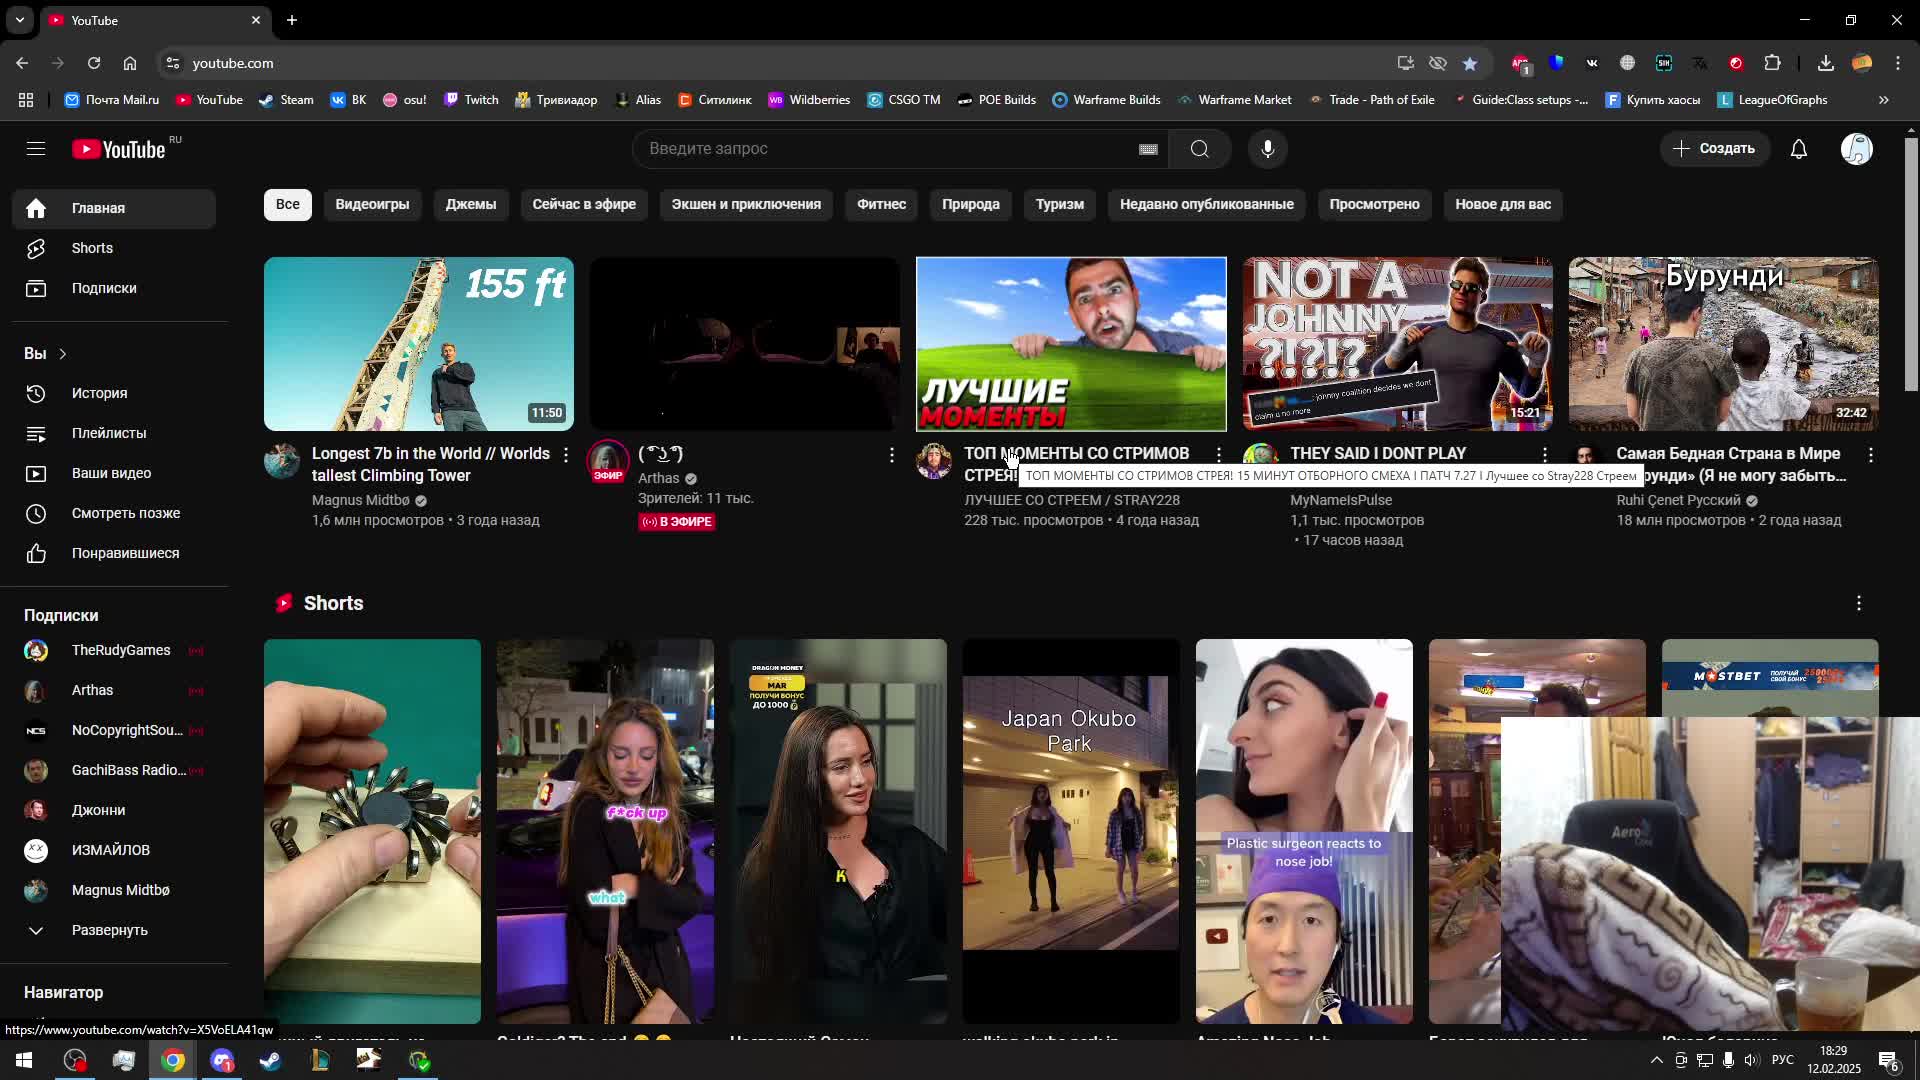Open Windows Start menu
The image size is (1920, 1080).
pos(24,1060)
